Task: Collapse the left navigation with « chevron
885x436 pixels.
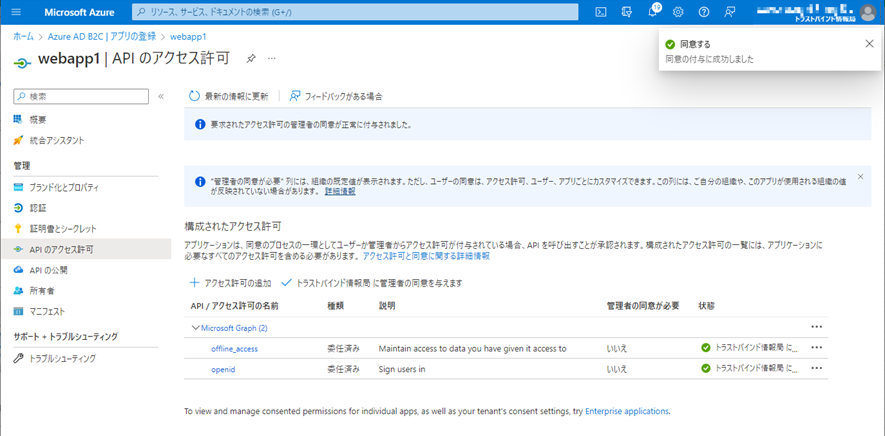Action: [x=161, y=96]
